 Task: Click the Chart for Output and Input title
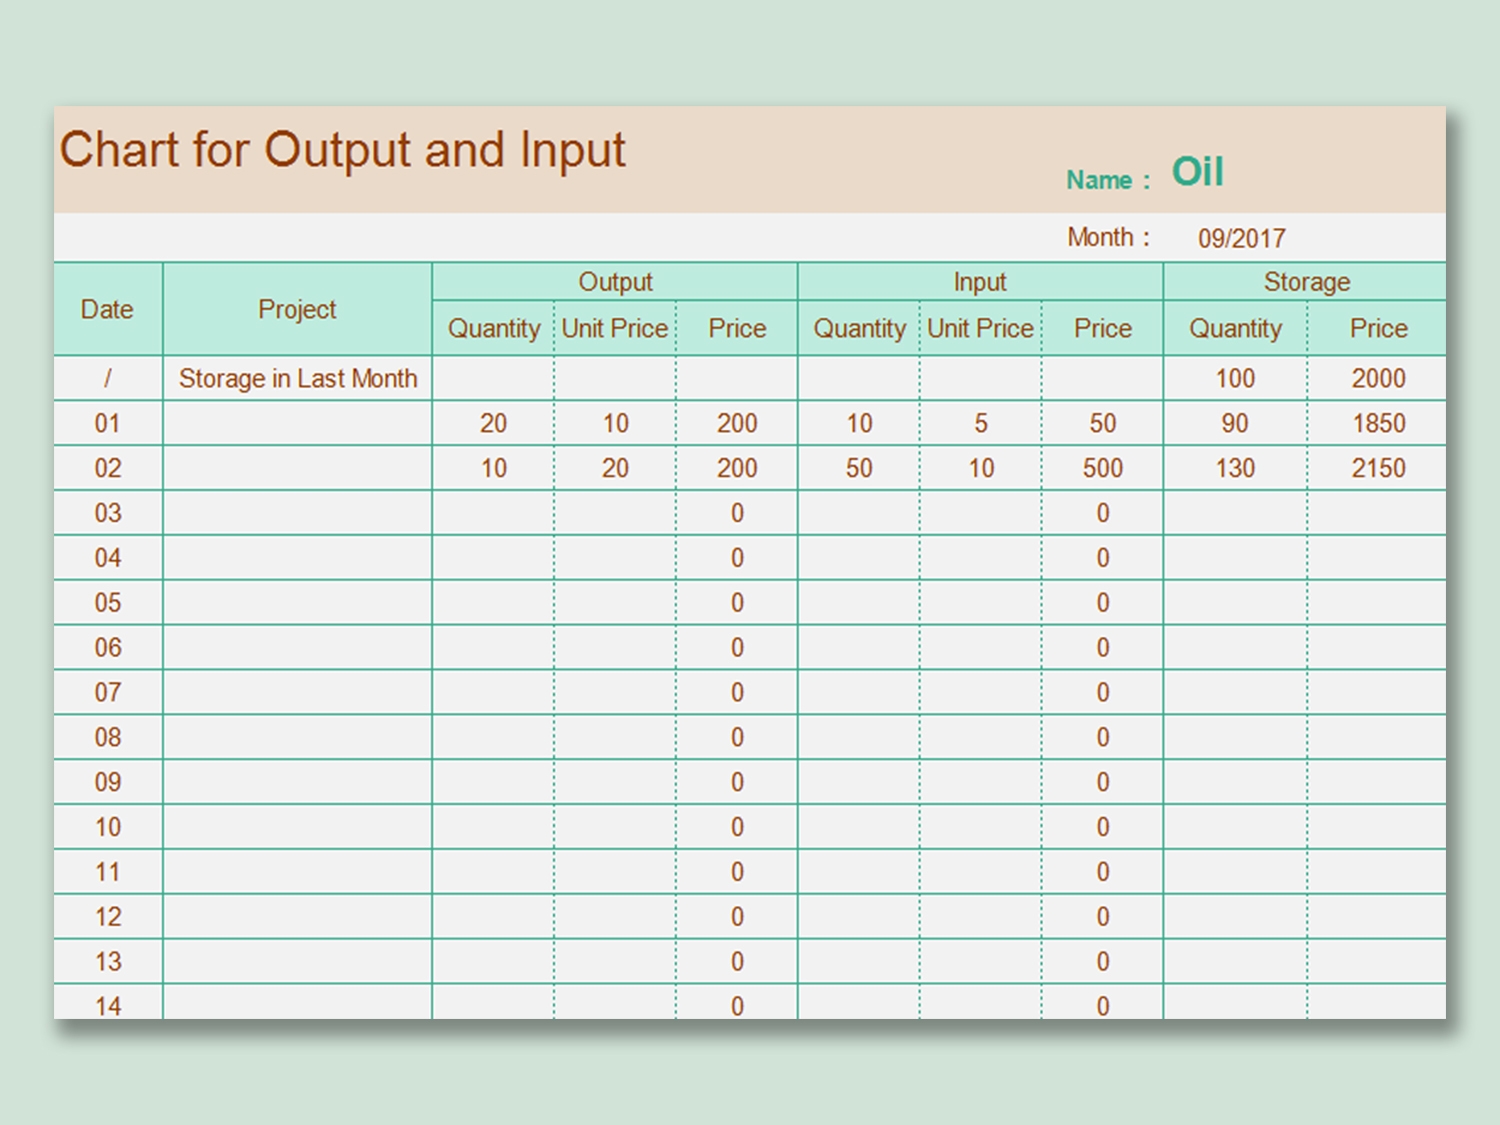(x=343, y=150)
